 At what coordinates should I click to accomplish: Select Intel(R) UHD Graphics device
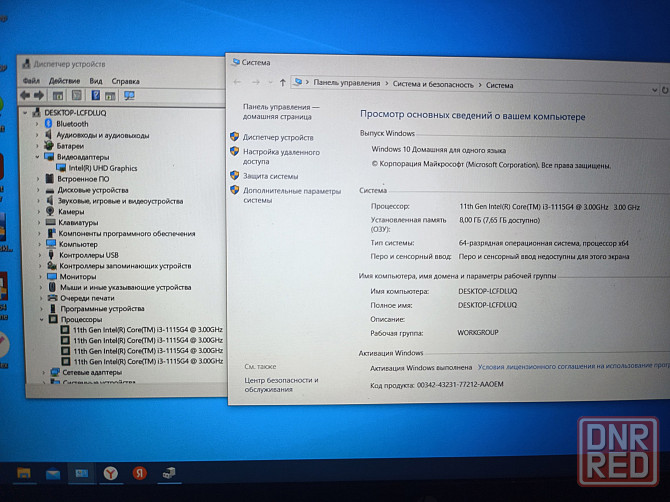[103, 168]
